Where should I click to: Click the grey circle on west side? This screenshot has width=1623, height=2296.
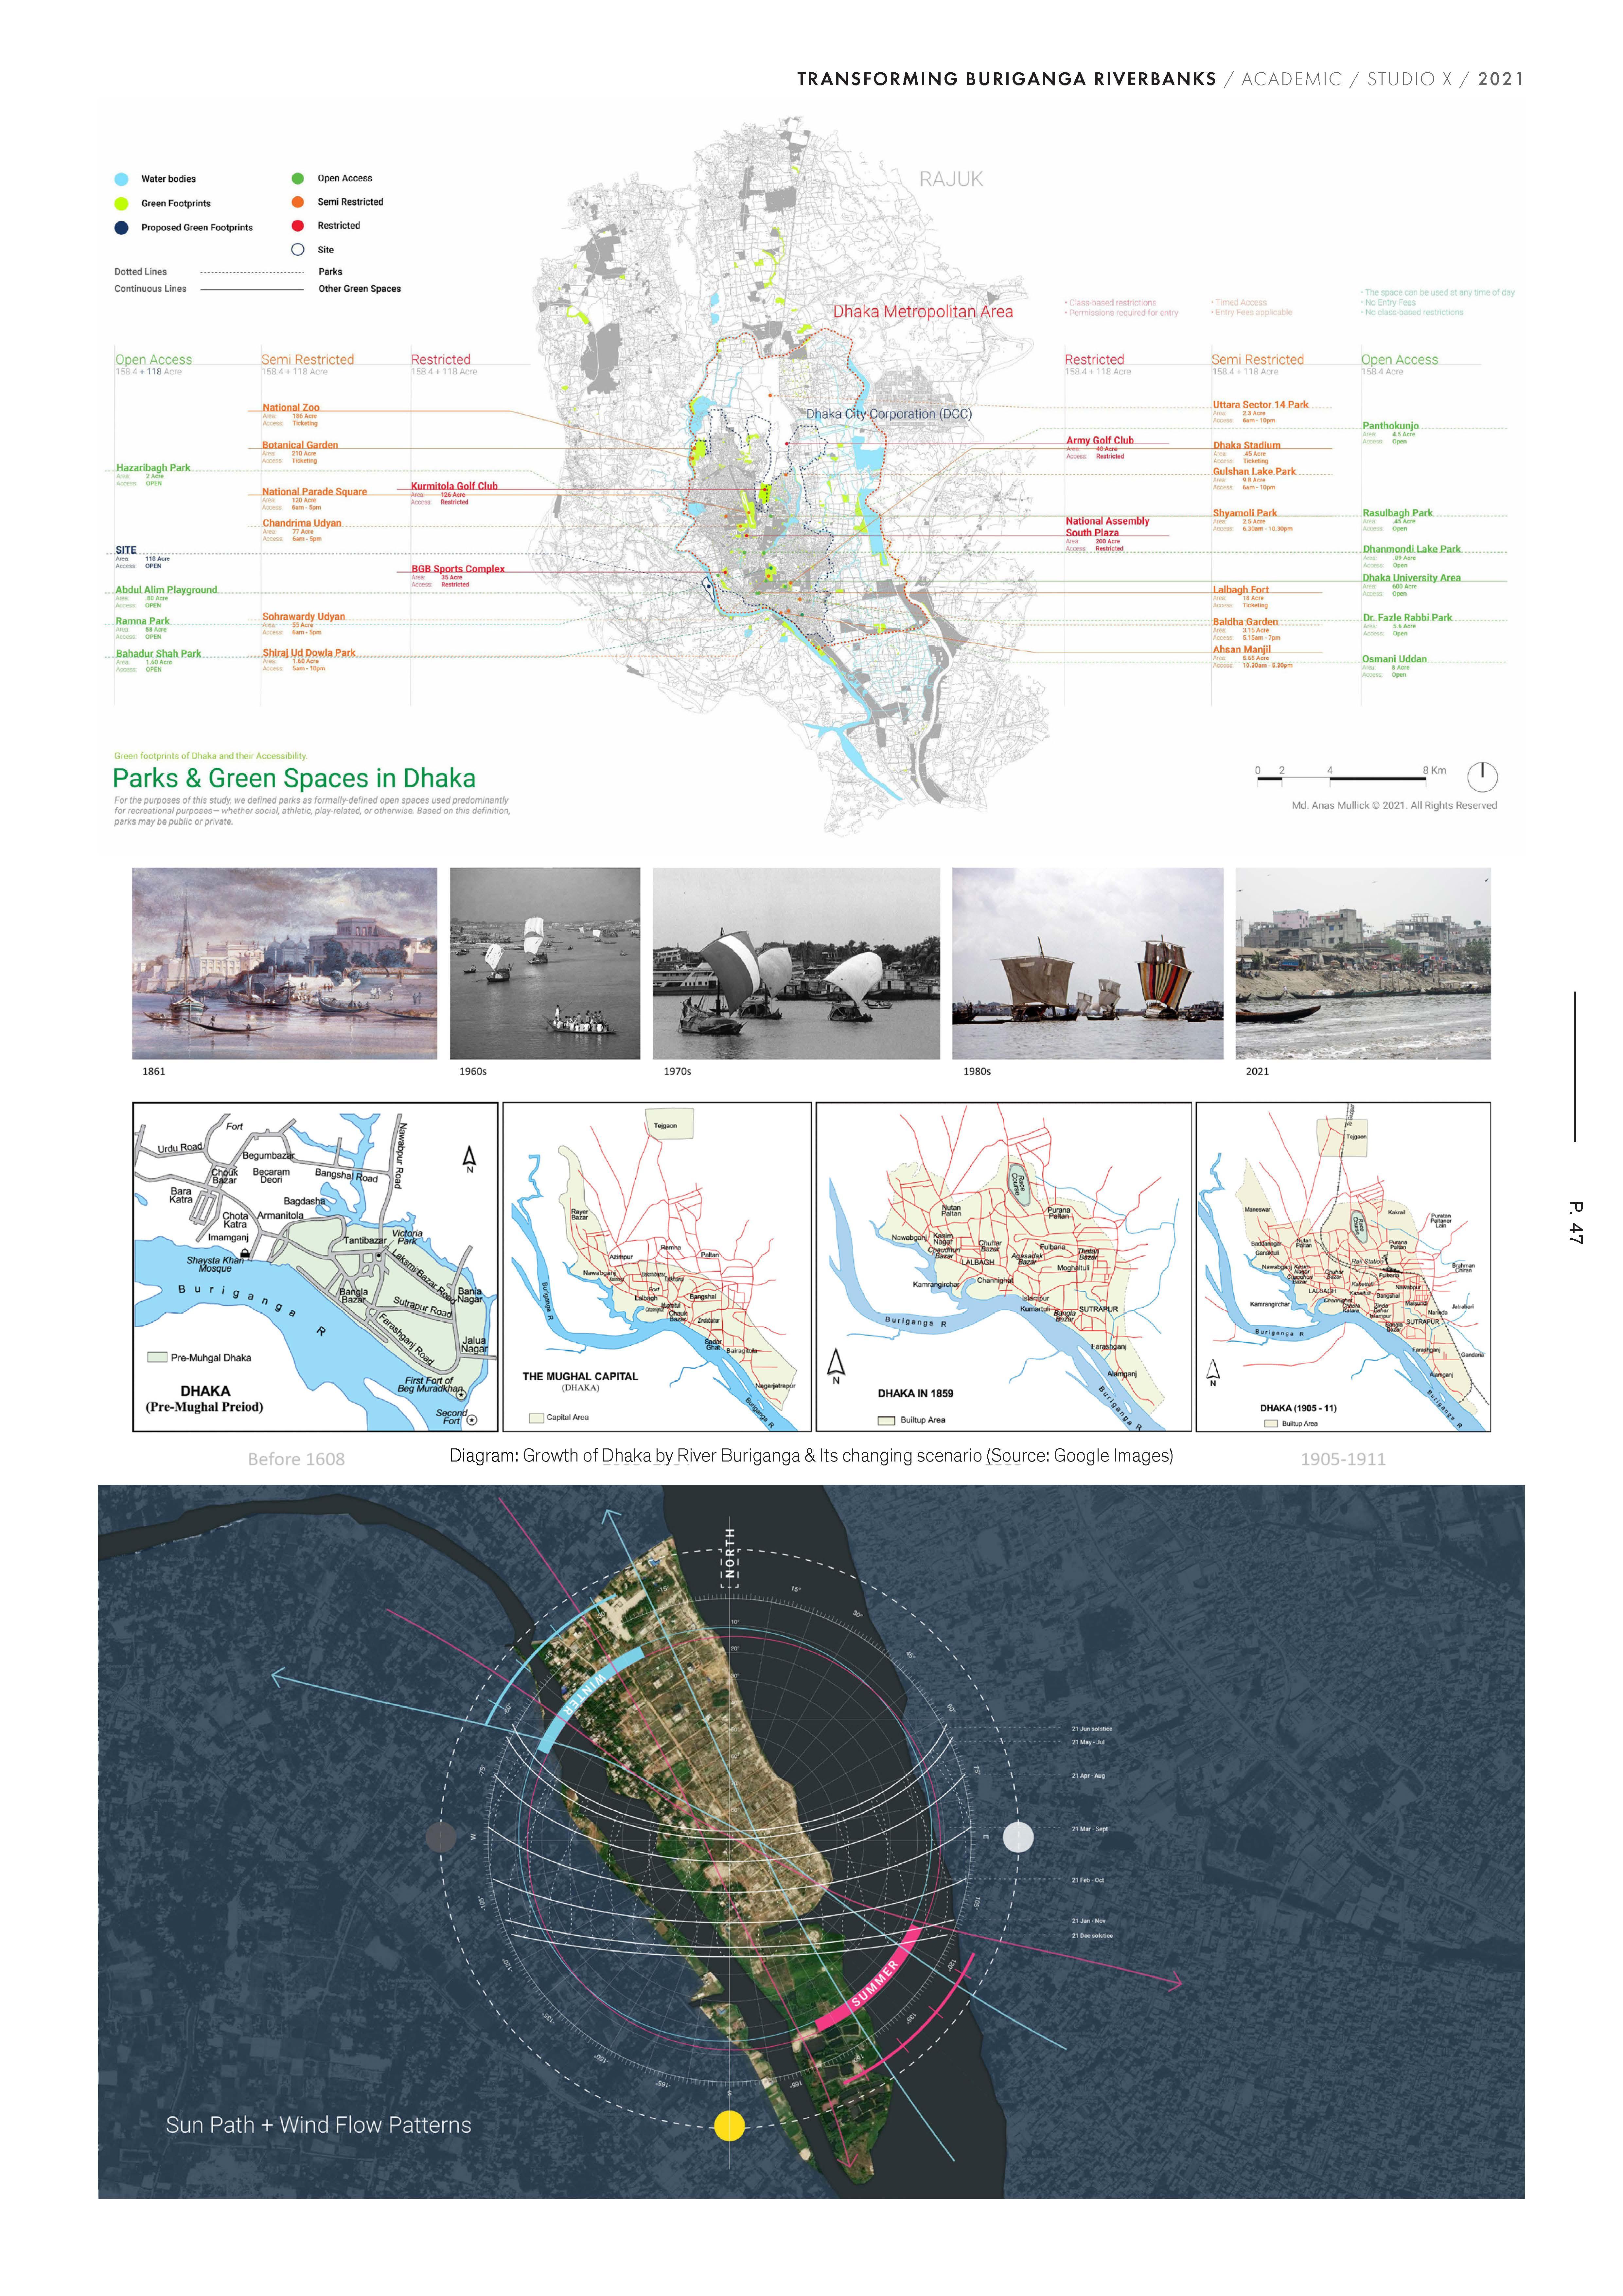[441, 1837]
